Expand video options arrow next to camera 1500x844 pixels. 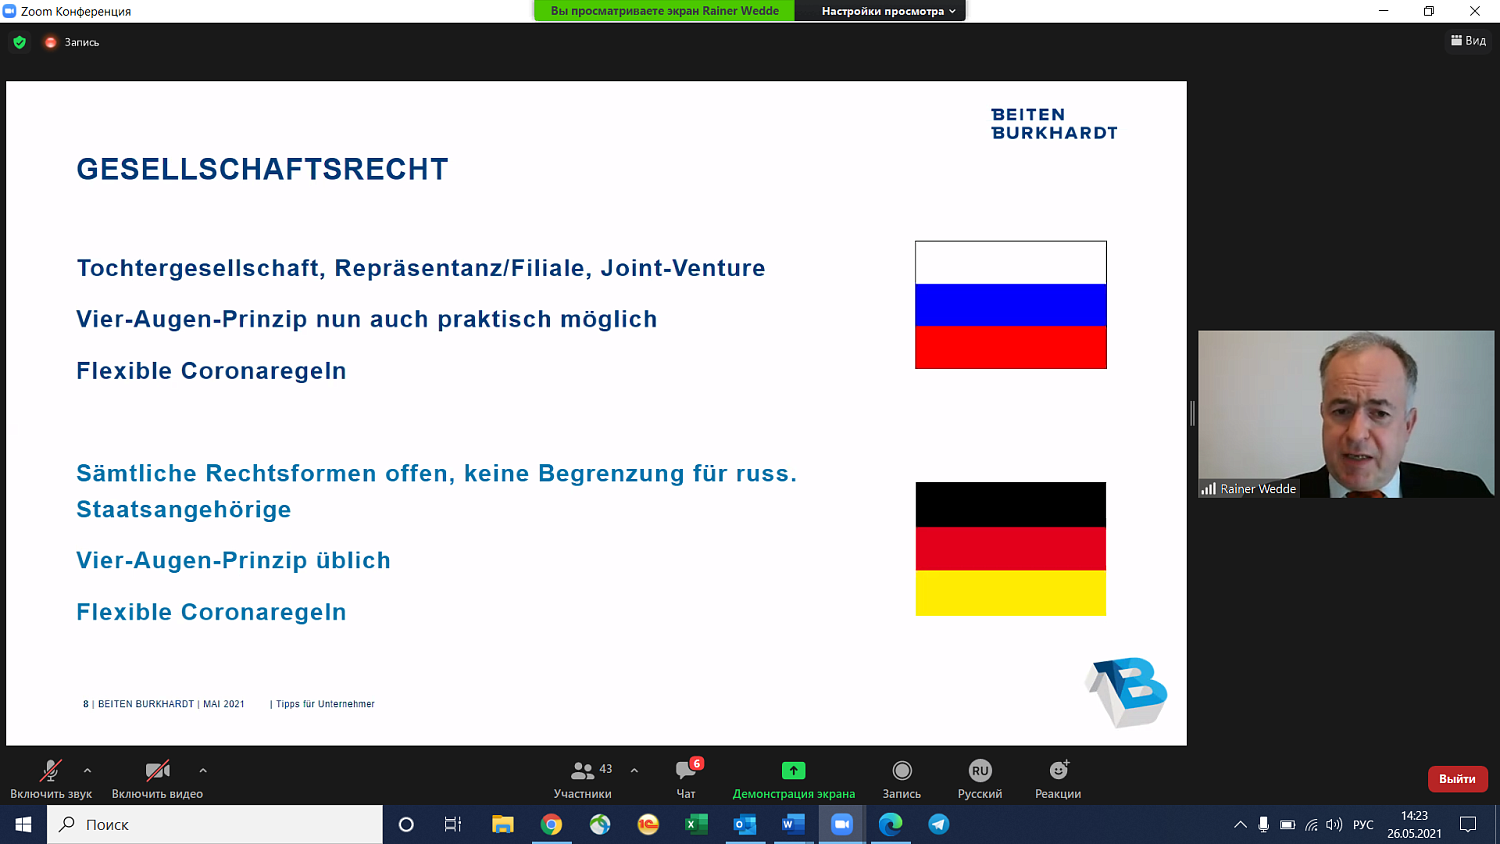(203, 770)
